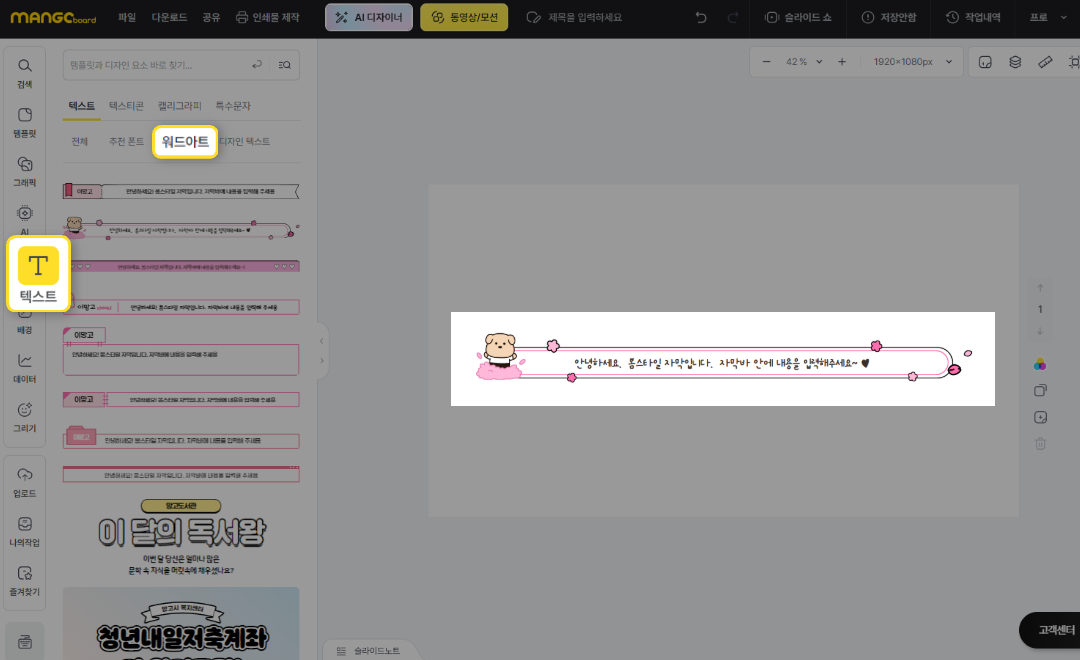Click the page color palette icon
Screen dimensions: 1080x660
point(1040,364)
